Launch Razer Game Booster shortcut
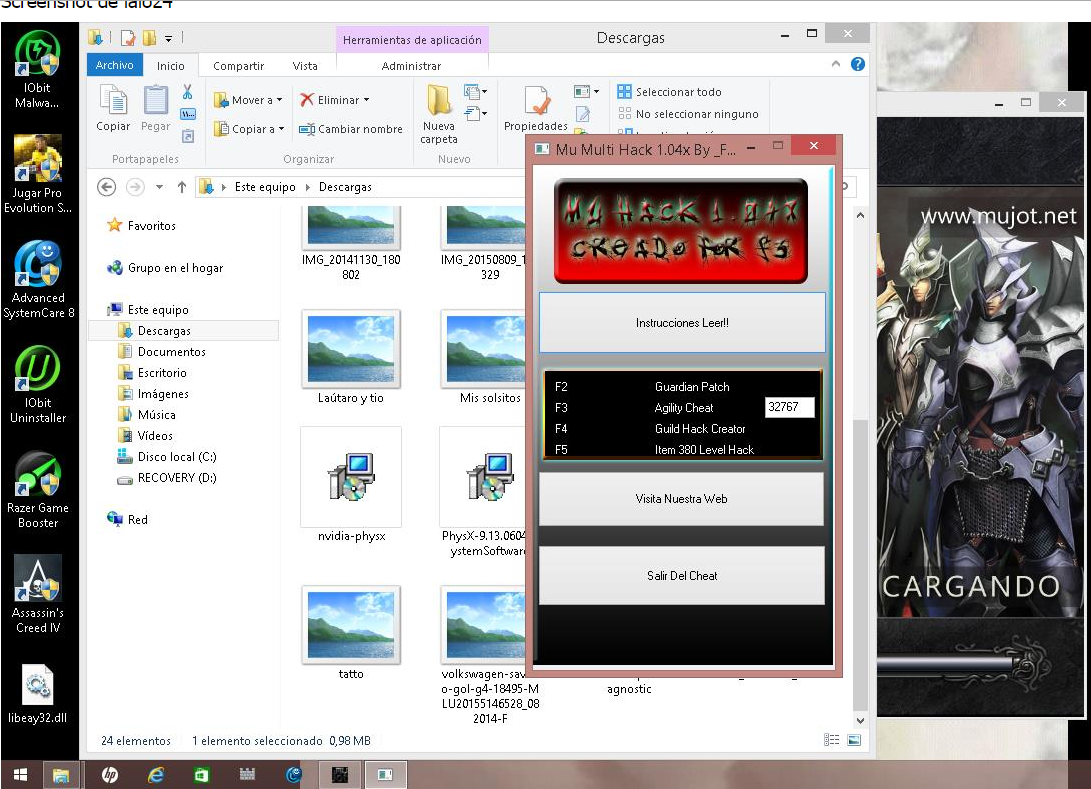Viewport: 1091px width, 789px height. [38, 475]
